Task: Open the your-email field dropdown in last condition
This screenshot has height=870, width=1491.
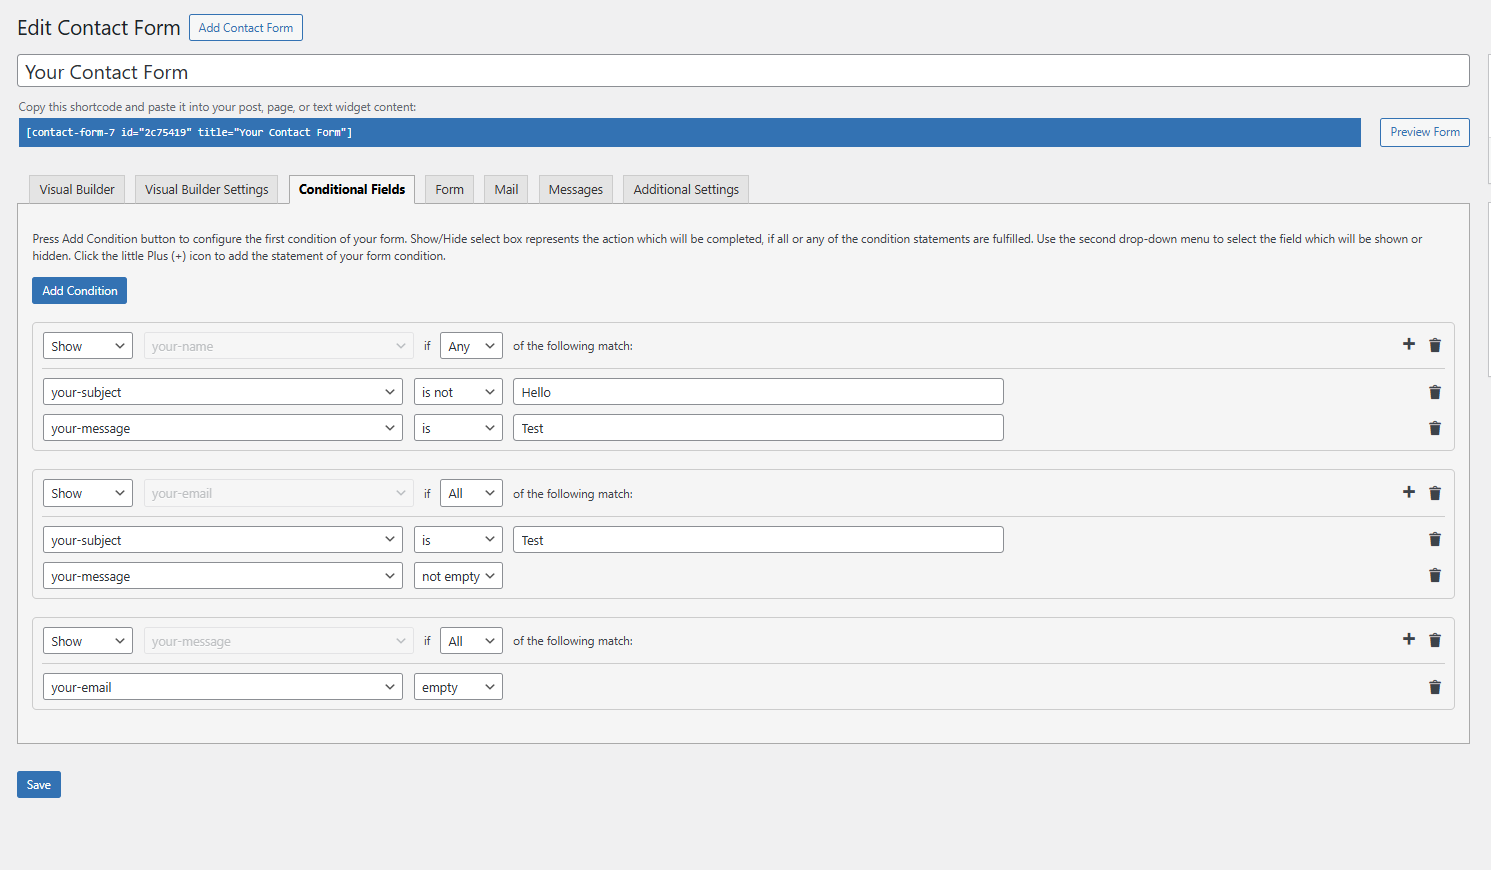Action: [223, 687]
